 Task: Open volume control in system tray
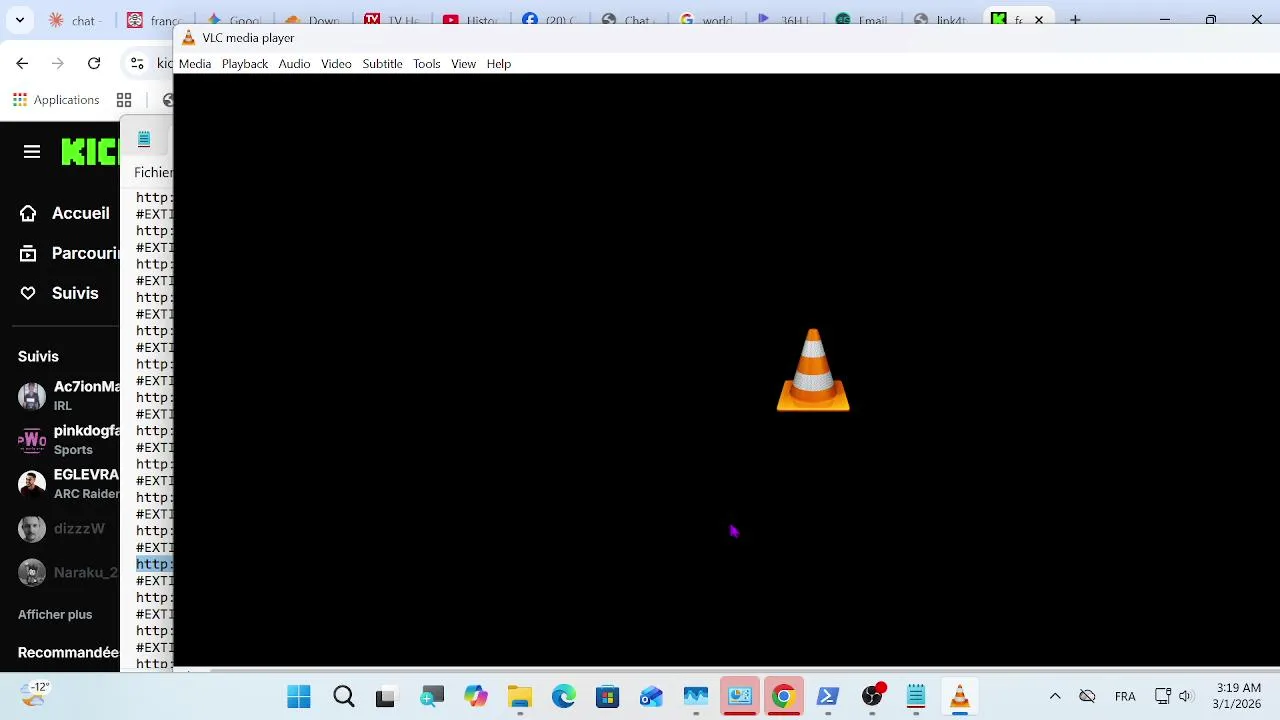pos(1186,697)
